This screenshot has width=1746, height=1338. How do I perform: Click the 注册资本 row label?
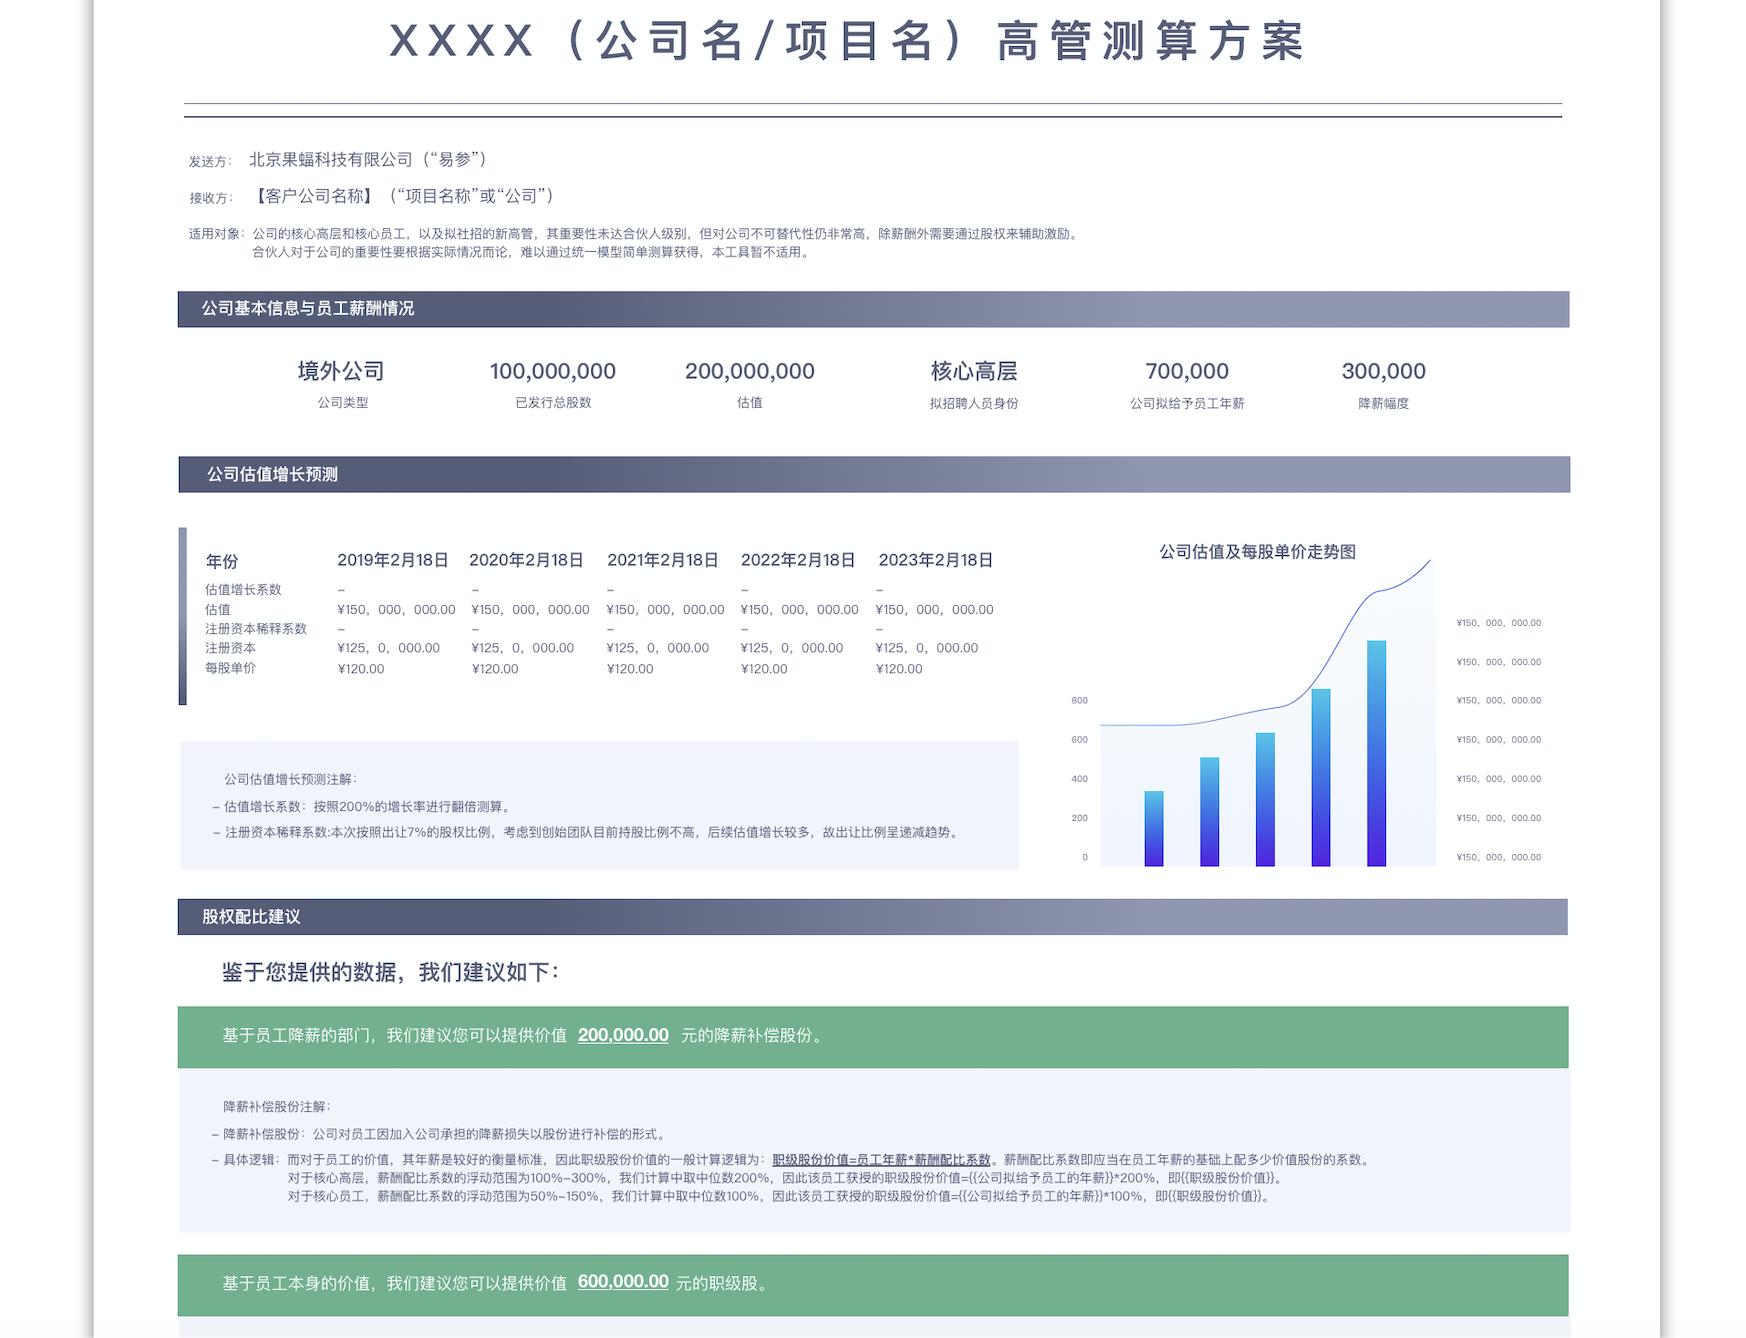(x=230, y=648)
